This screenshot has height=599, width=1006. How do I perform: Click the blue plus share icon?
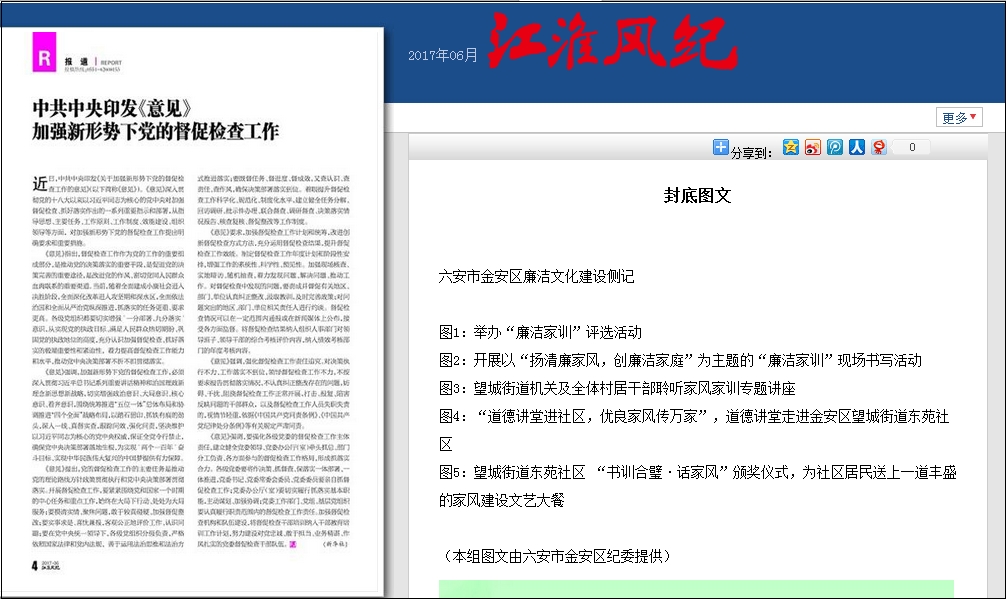coord(720,147)
